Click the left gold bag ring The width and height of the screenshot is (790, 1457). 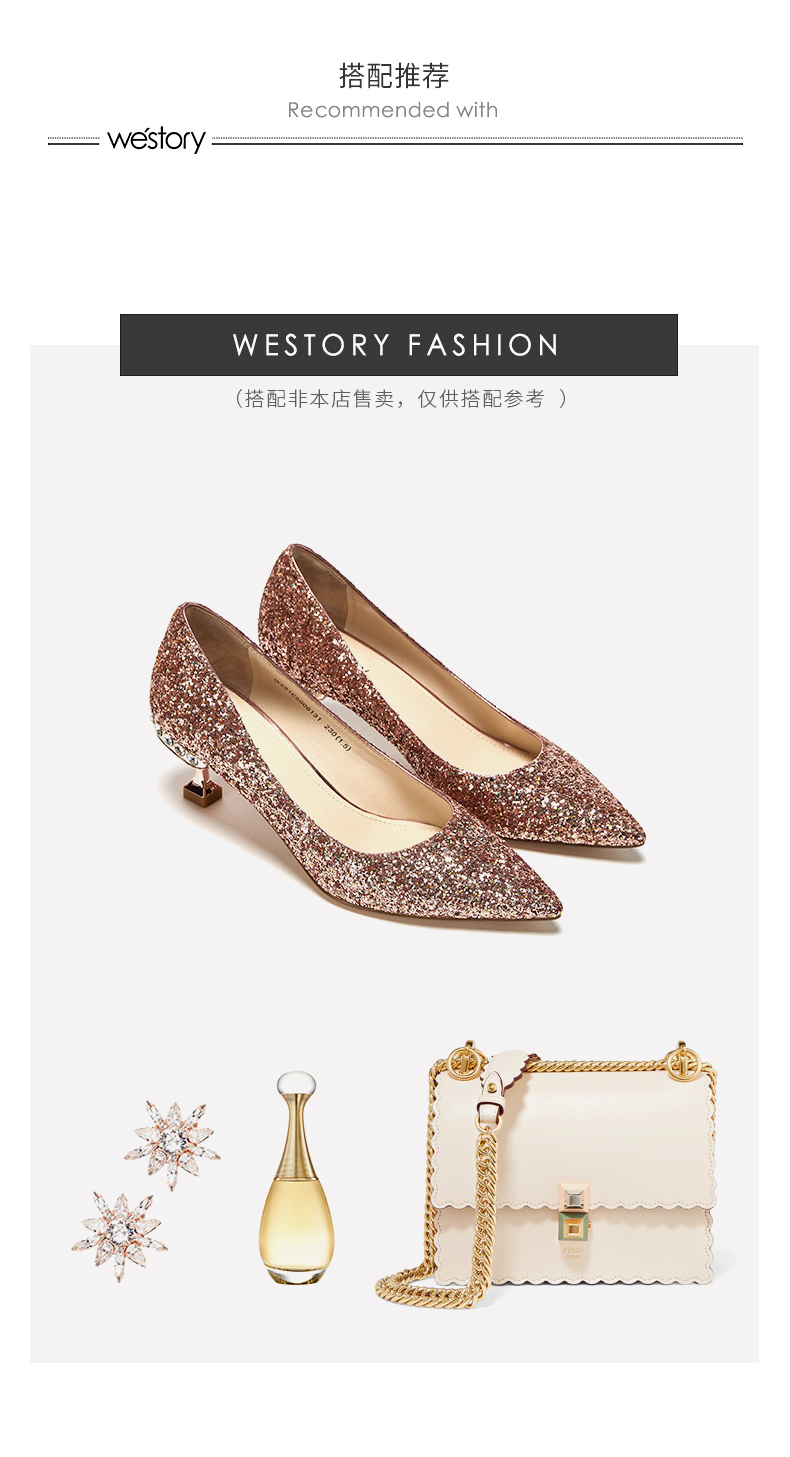click(462, 1060)
